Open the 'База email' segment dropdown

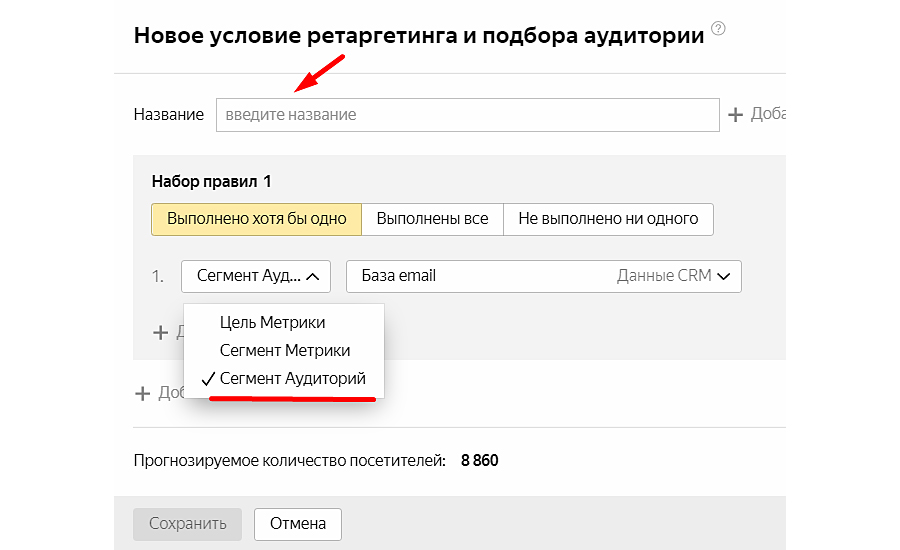tap(543, 276)
